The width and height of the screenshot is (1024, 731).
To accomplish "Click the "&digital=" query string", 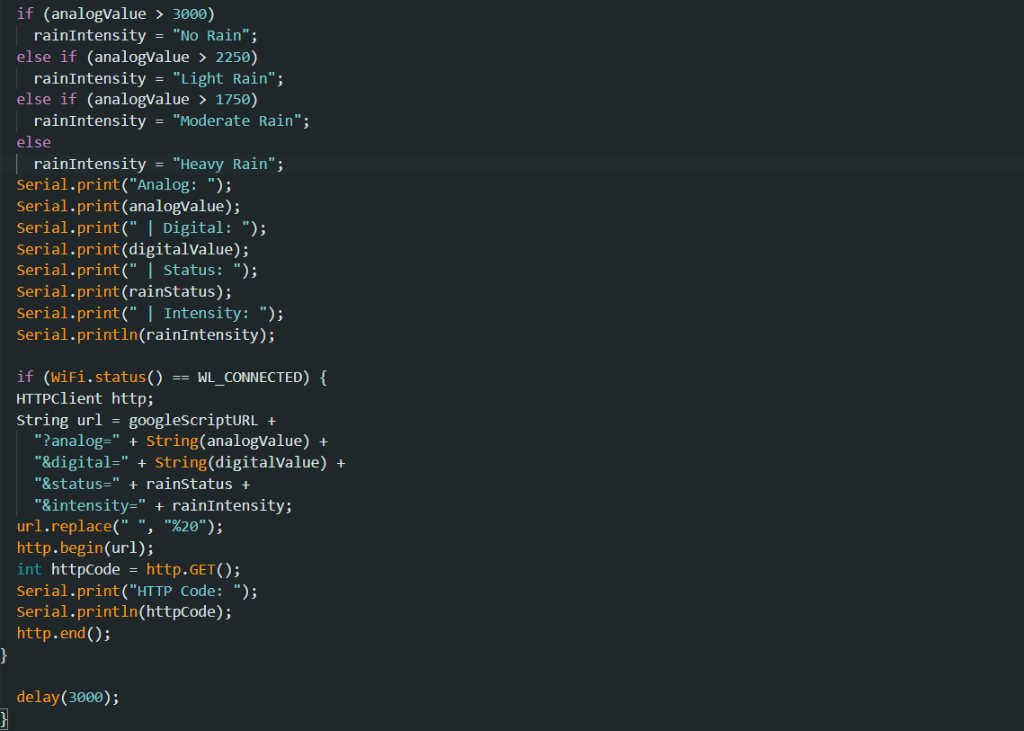I will pos(88,462).
